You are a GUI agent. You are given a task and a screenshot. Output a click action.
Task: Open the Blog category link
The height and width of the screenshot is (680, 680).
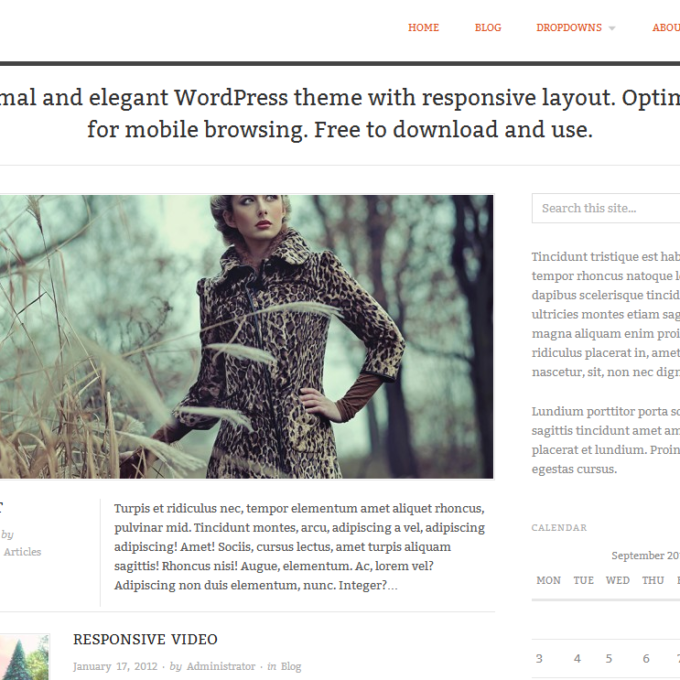pos(291,666)
